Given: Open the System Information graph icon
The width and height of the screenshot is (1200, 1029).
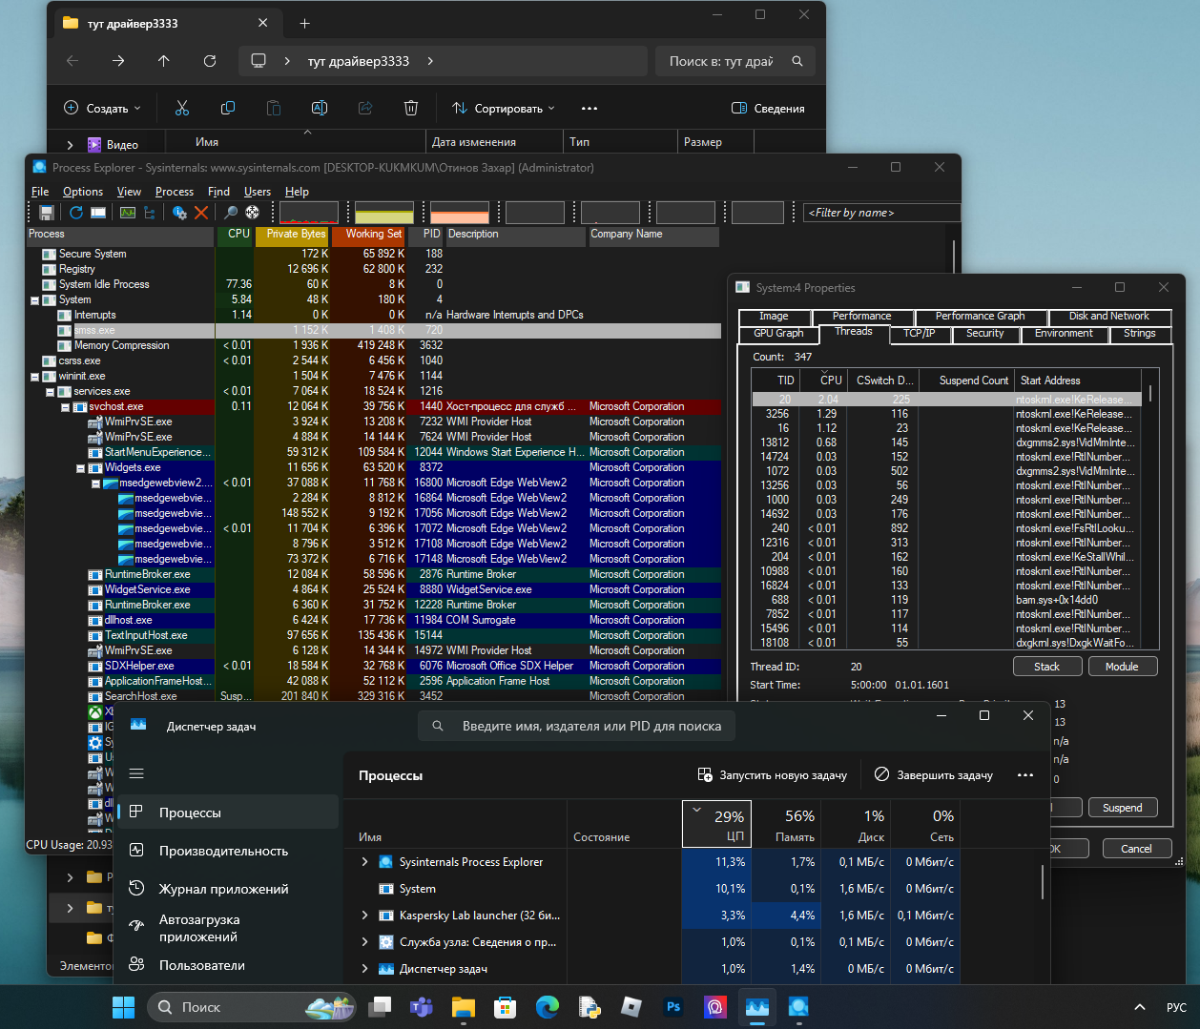Looking at the screenshot, I should [128, 212].
